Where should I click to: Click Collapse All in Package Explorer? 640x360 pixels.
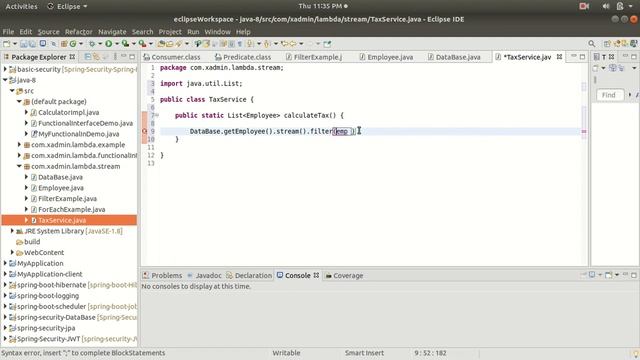click(87, 57)
